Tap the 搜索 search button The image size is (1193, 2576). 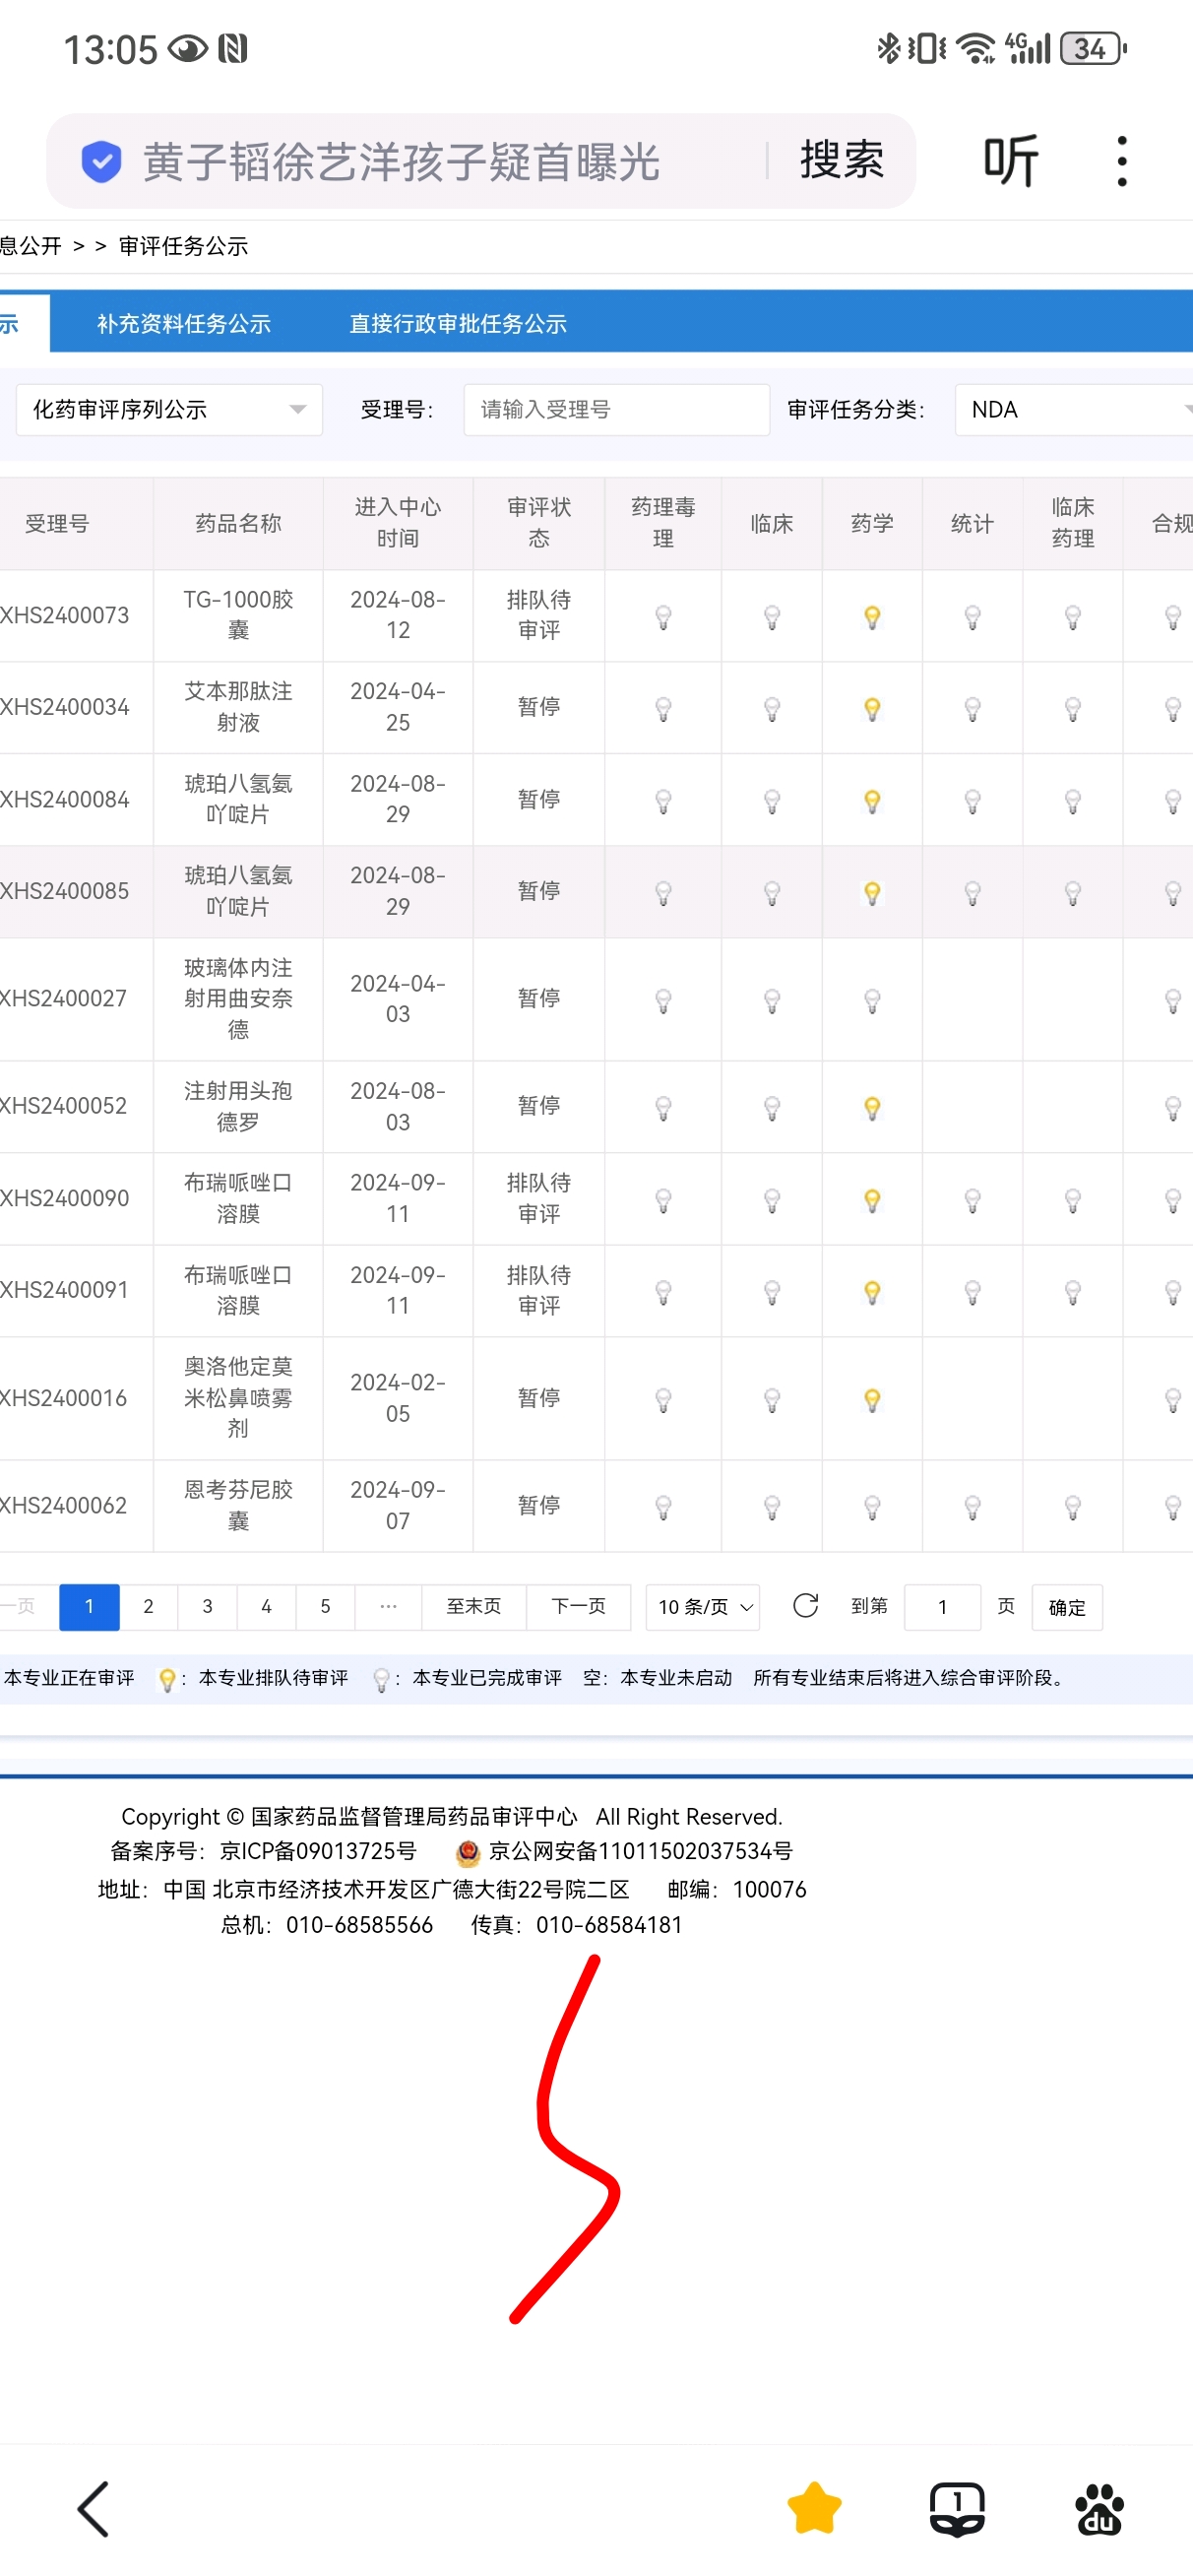point(842,161)
